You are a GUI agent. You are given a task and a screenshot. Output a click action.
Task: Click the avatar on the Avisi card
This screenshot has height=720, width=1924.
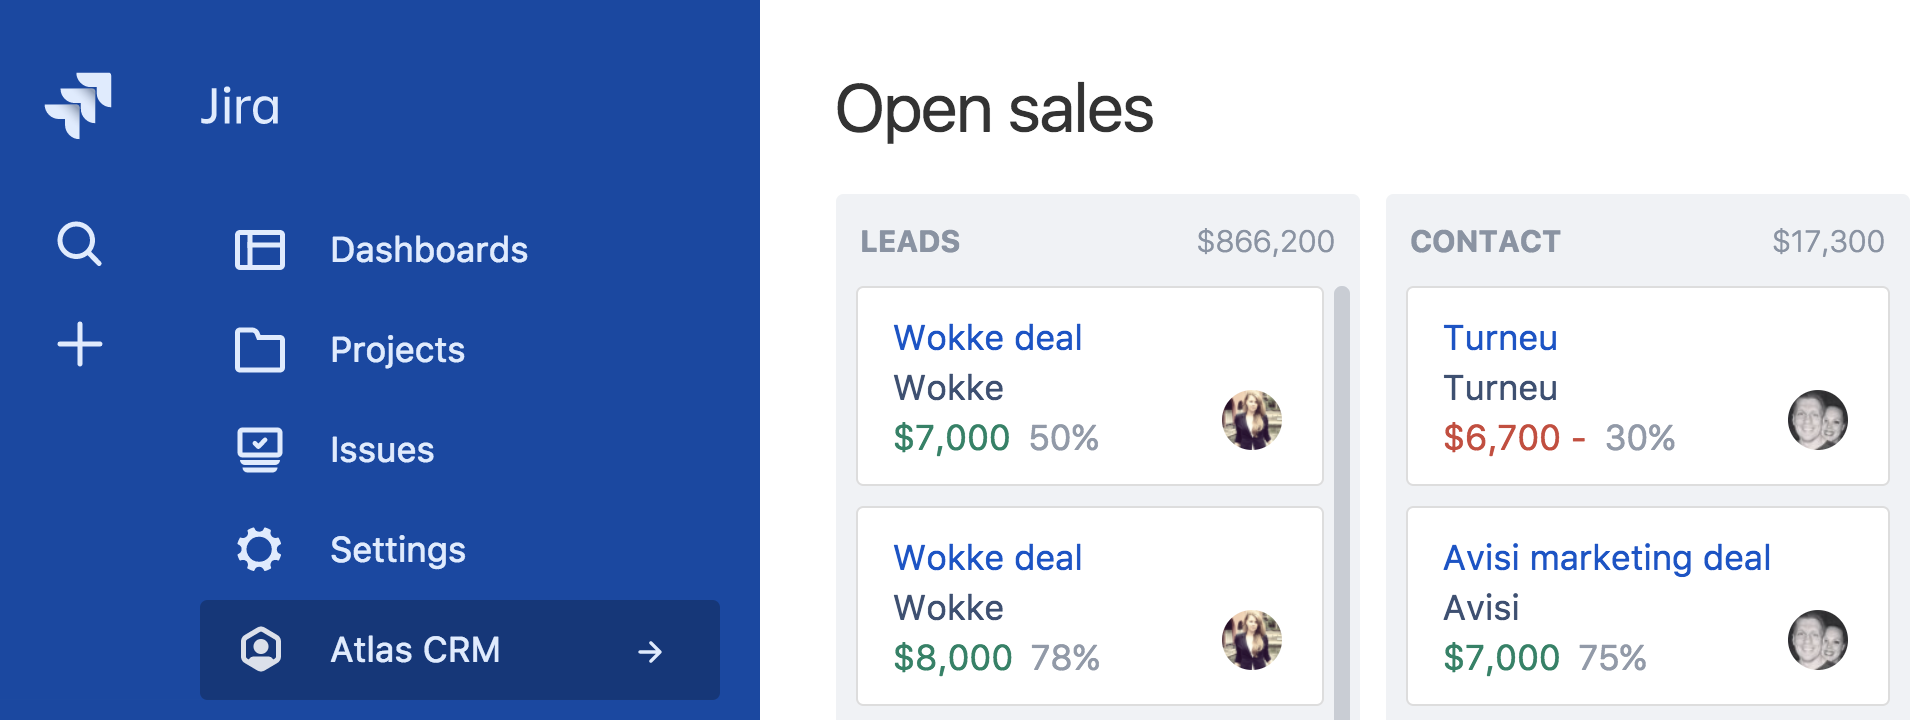click(1818, 640)
